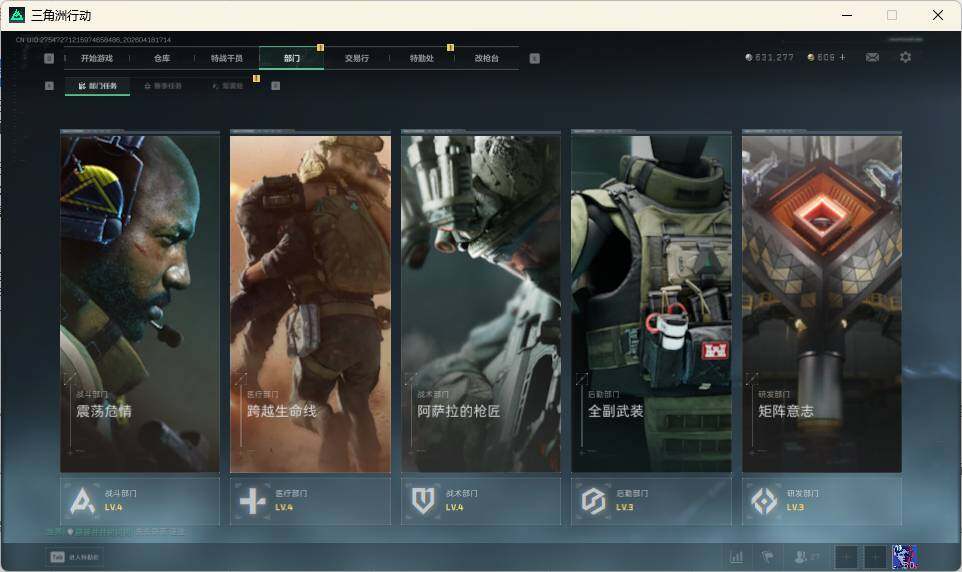Screen dimensions: 962x572
Task: Click the second empty squad invite slot
Action: point(875,557)
